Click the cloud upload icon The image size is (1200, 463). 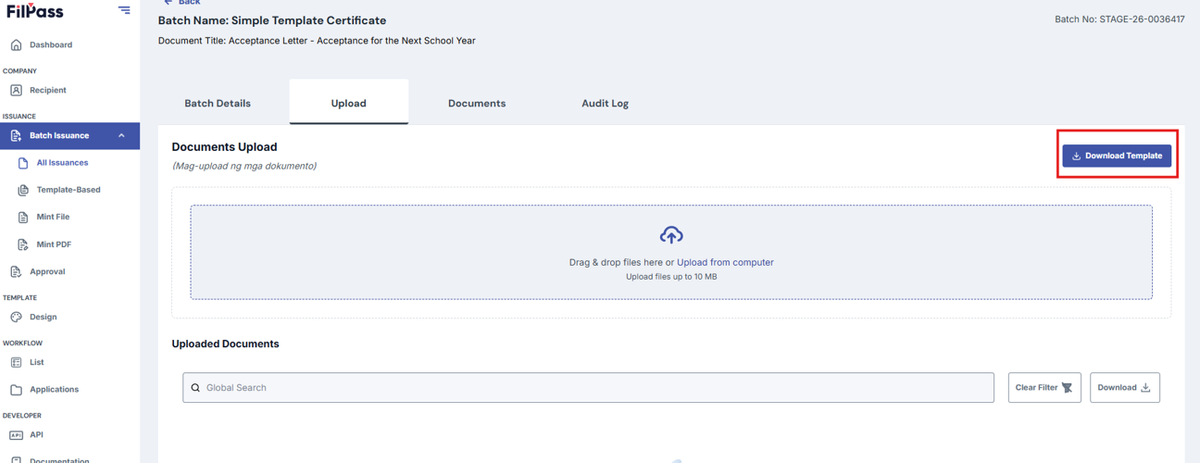(x=671, y=235)
